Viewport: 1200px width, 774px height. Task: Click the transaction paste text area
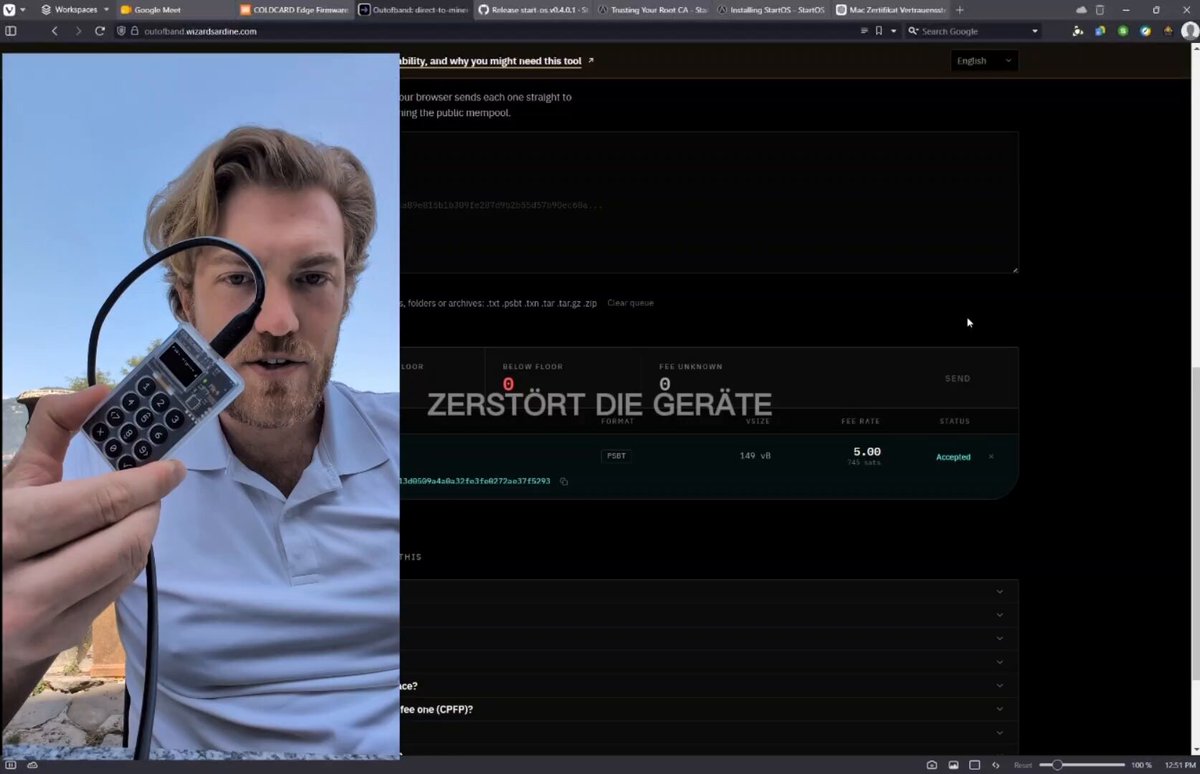709,202
